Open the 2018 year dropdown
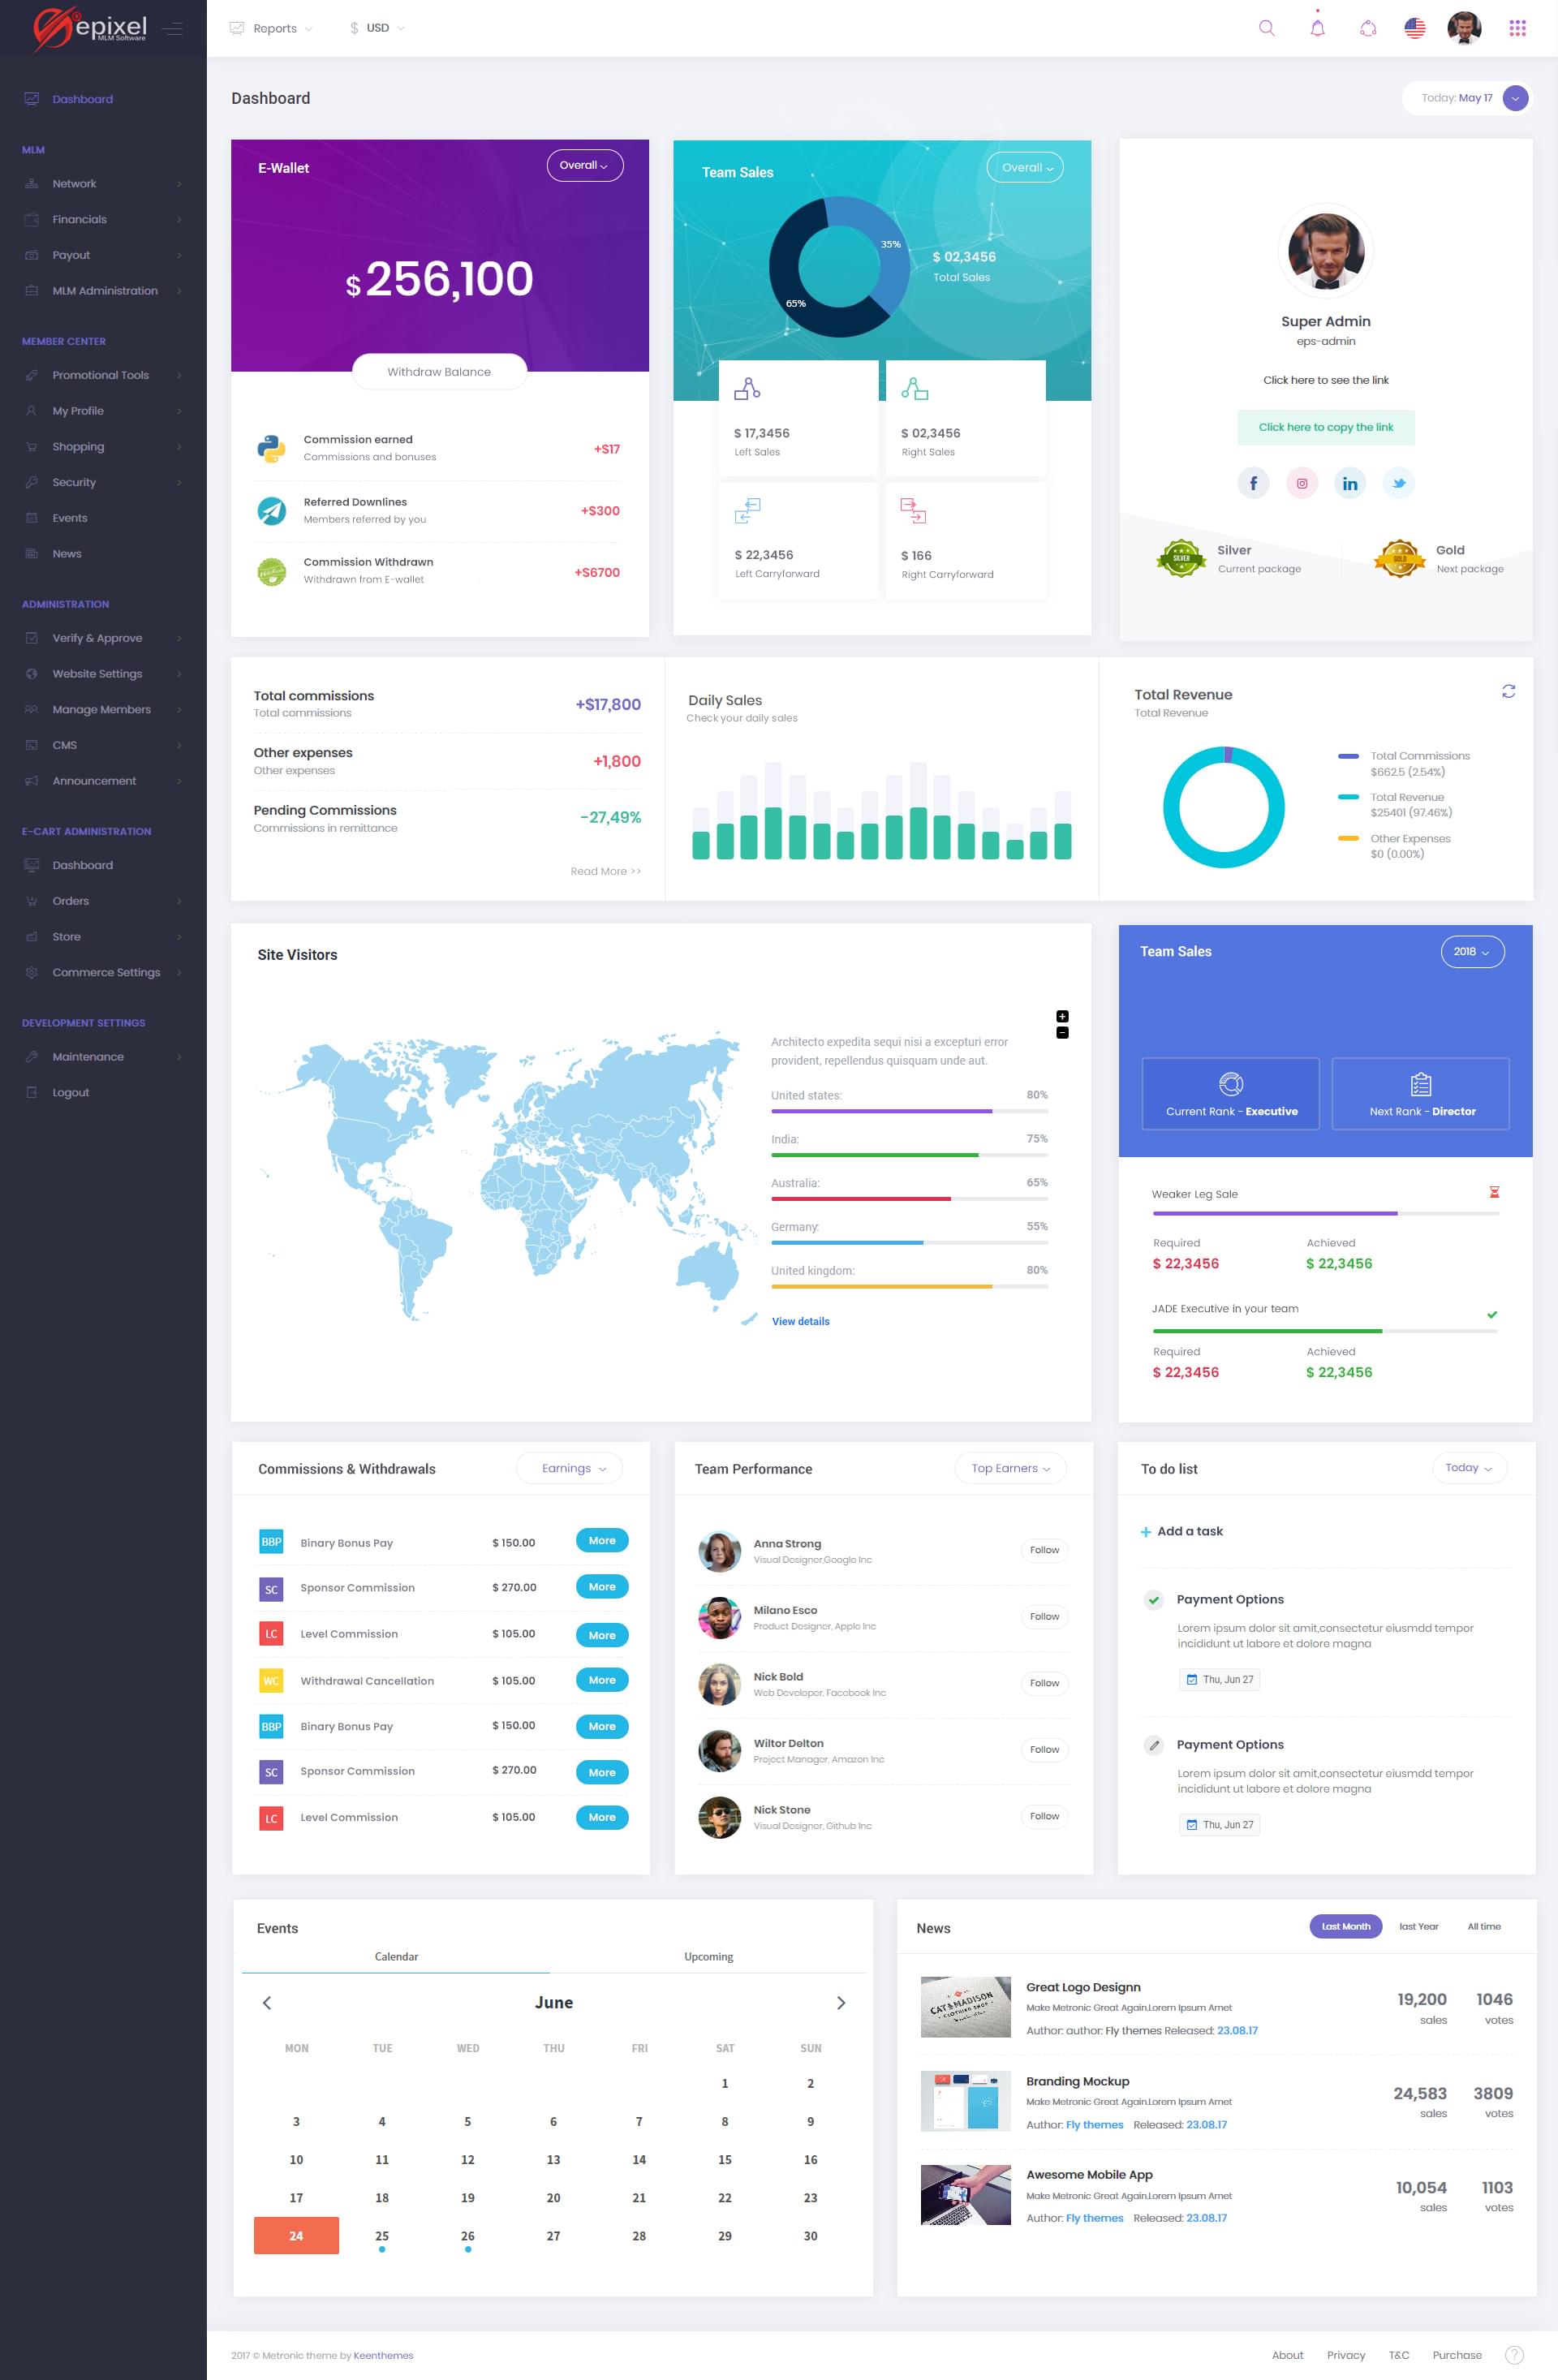1558x2380 pixels. [x=1471, y=951]
